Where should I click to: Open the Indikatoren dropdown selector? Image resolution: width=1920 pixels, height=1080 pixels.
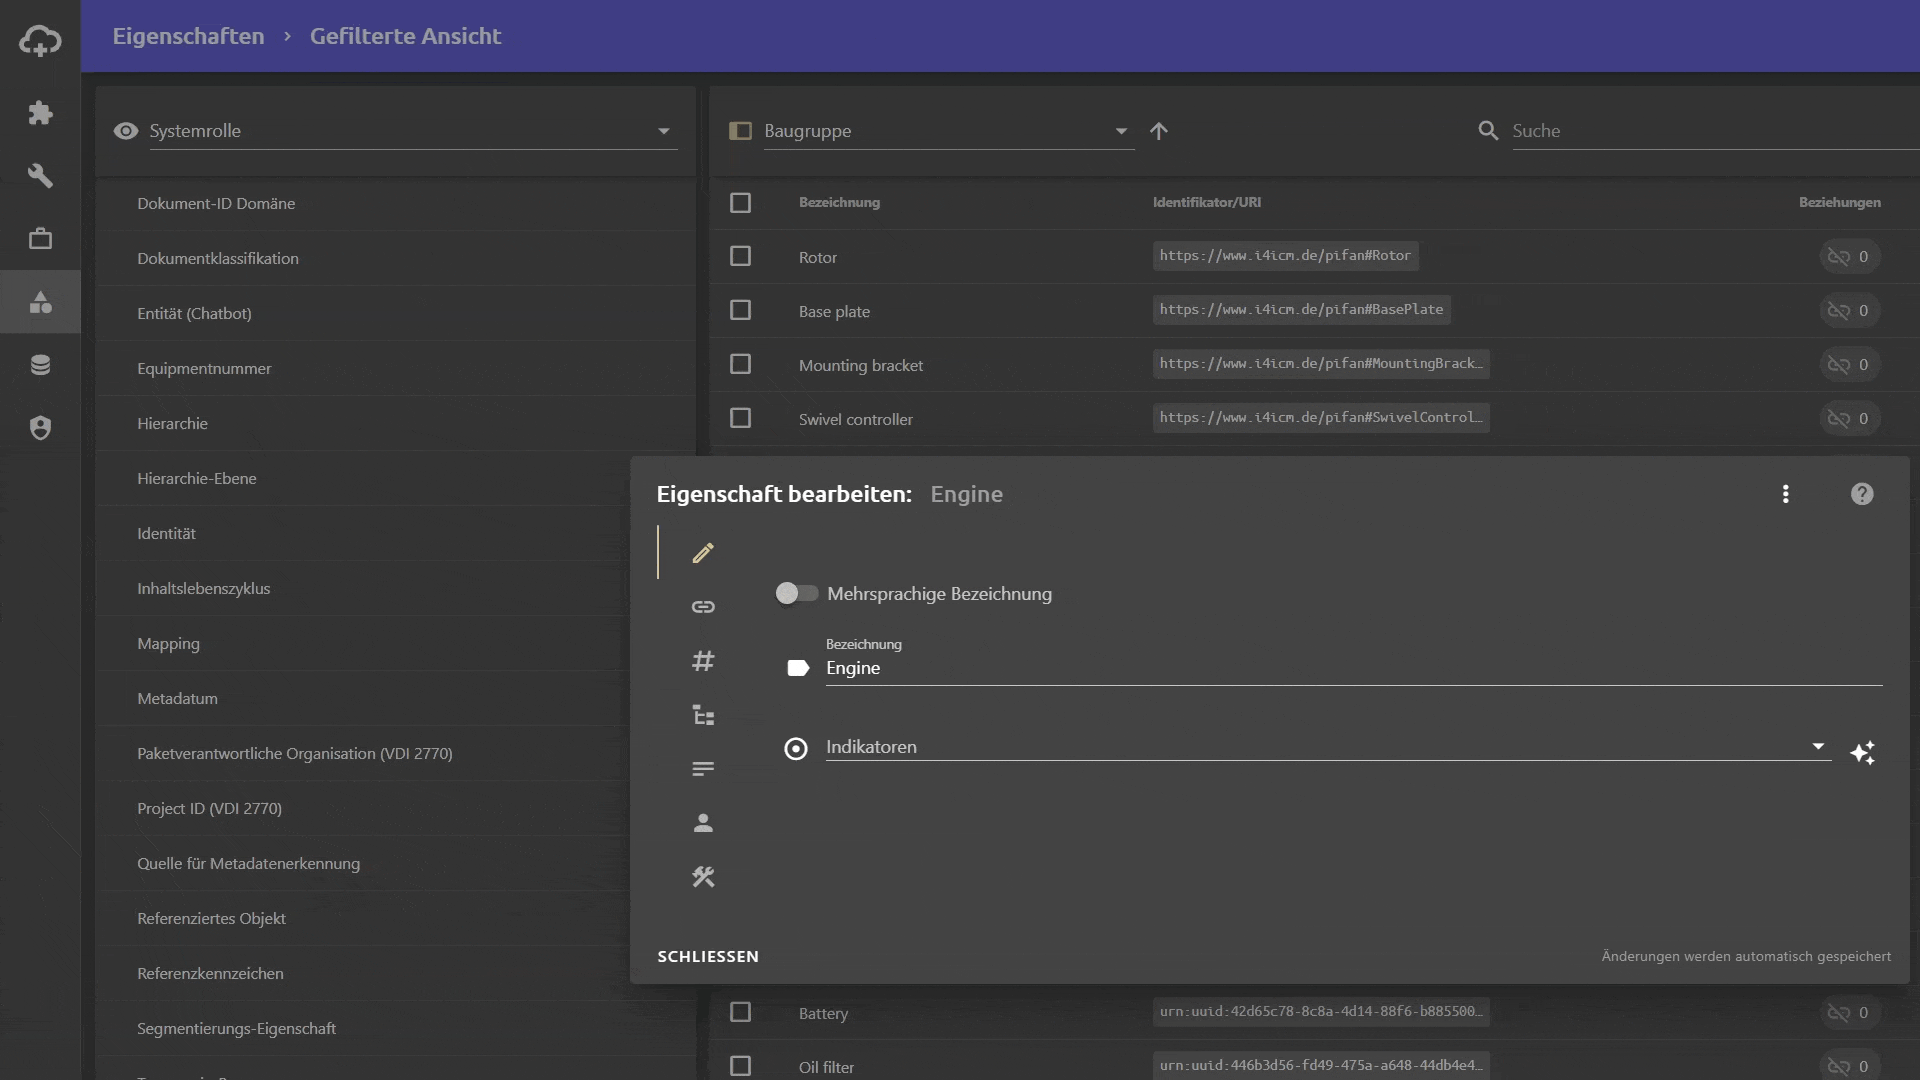[x=1818, y=746]
